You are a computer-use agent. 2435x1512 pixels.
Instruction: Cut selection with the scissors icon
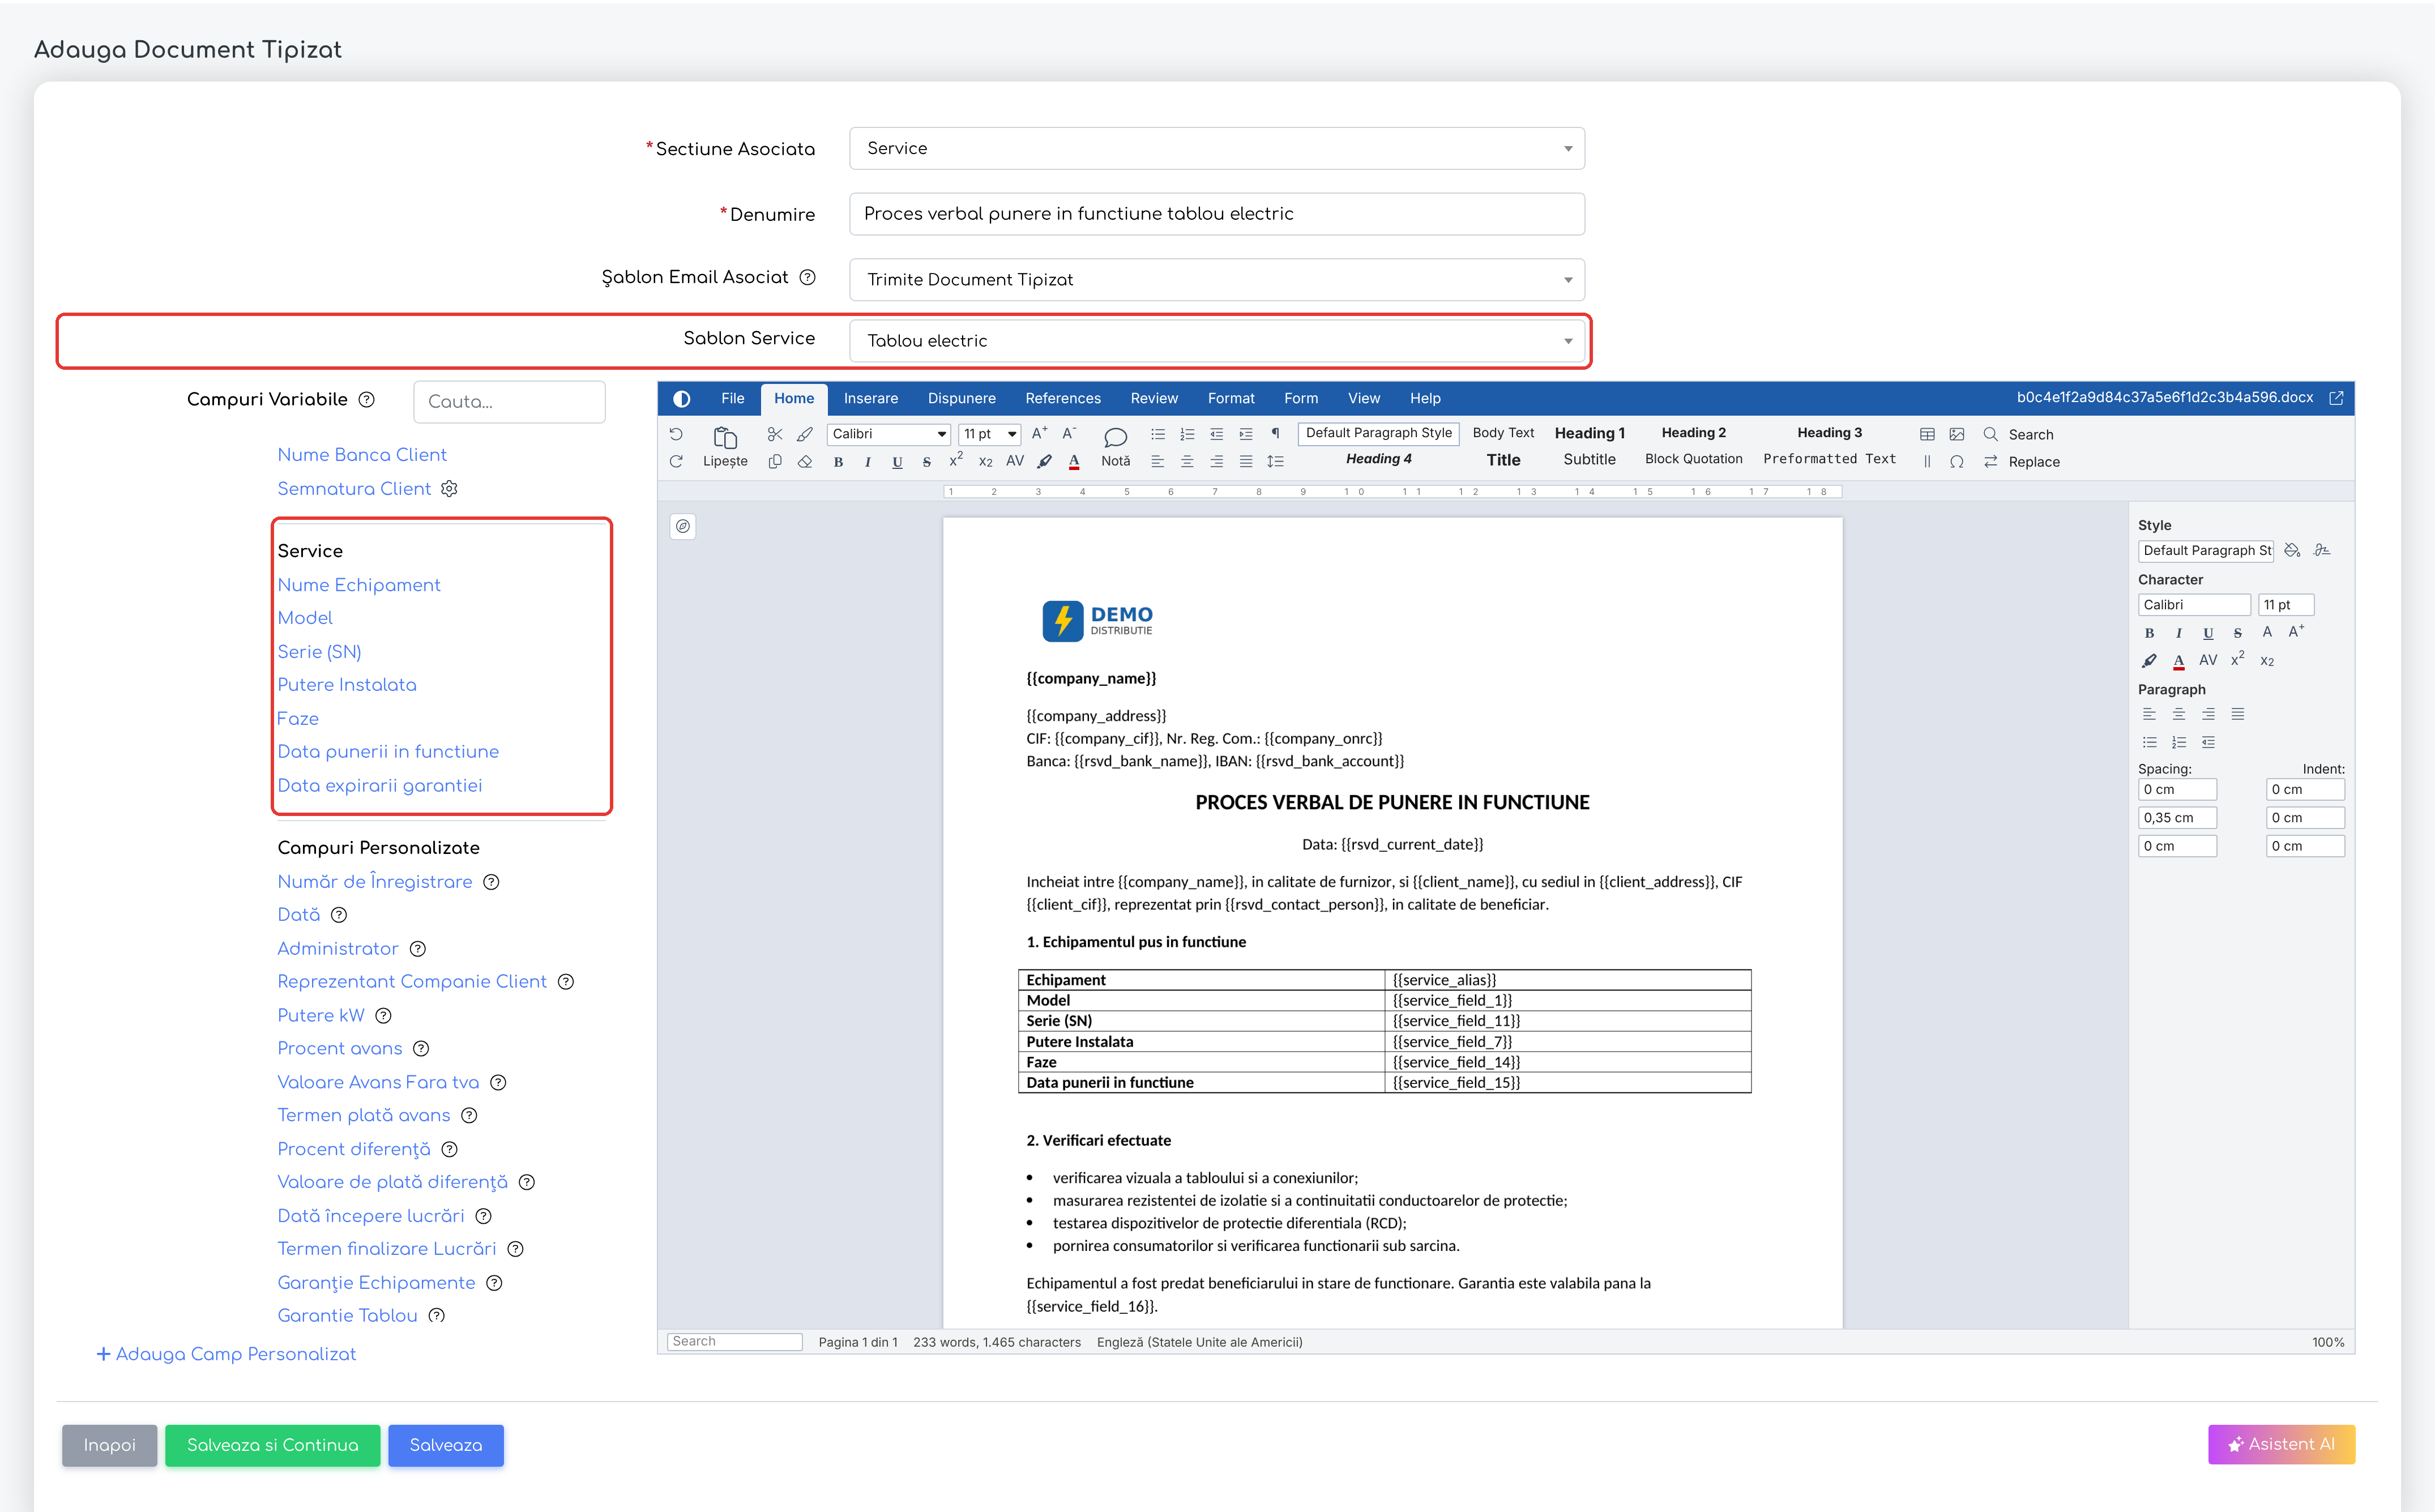pos(775,434)
